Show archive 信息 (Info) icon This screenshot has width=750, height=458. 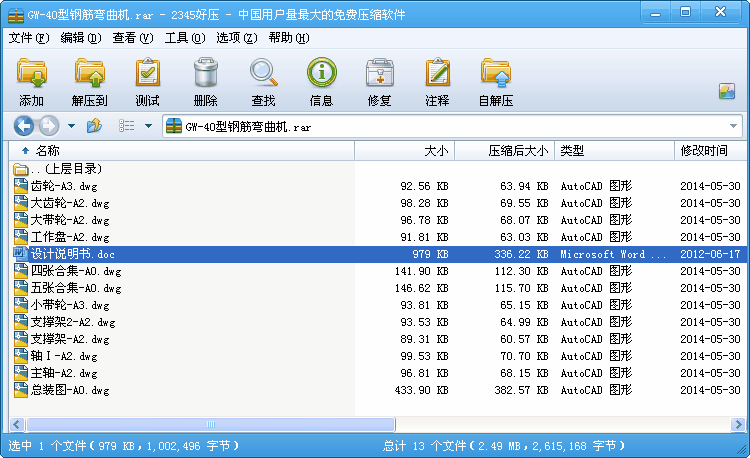tap(321, 73)
